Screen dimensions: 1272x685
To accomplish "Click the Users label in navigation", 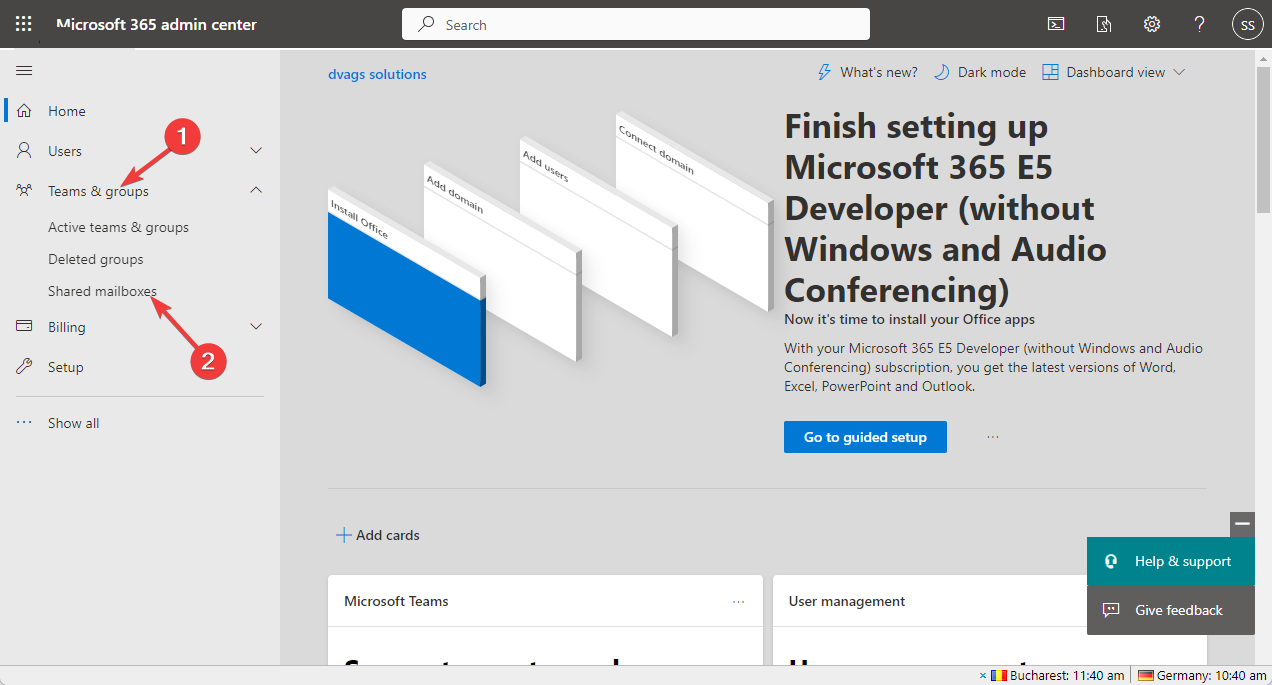I will pos(65,151).
